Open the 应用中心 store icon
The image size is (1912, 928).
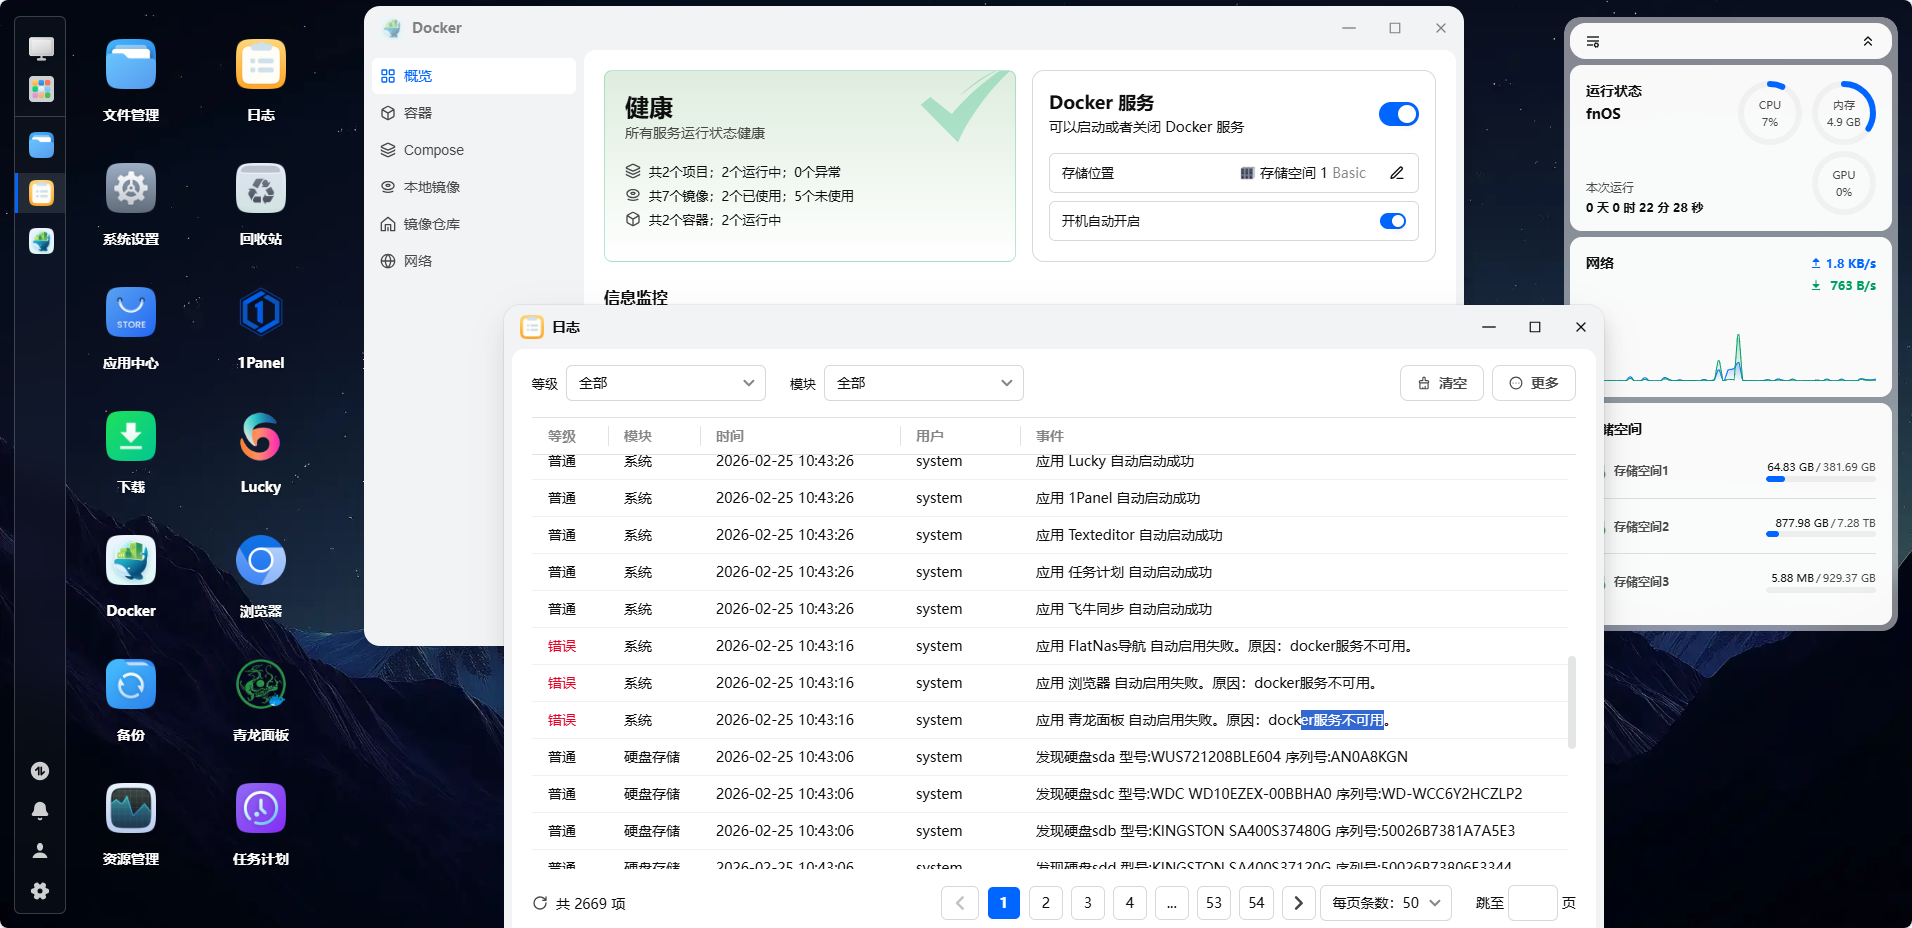point(131,314)
